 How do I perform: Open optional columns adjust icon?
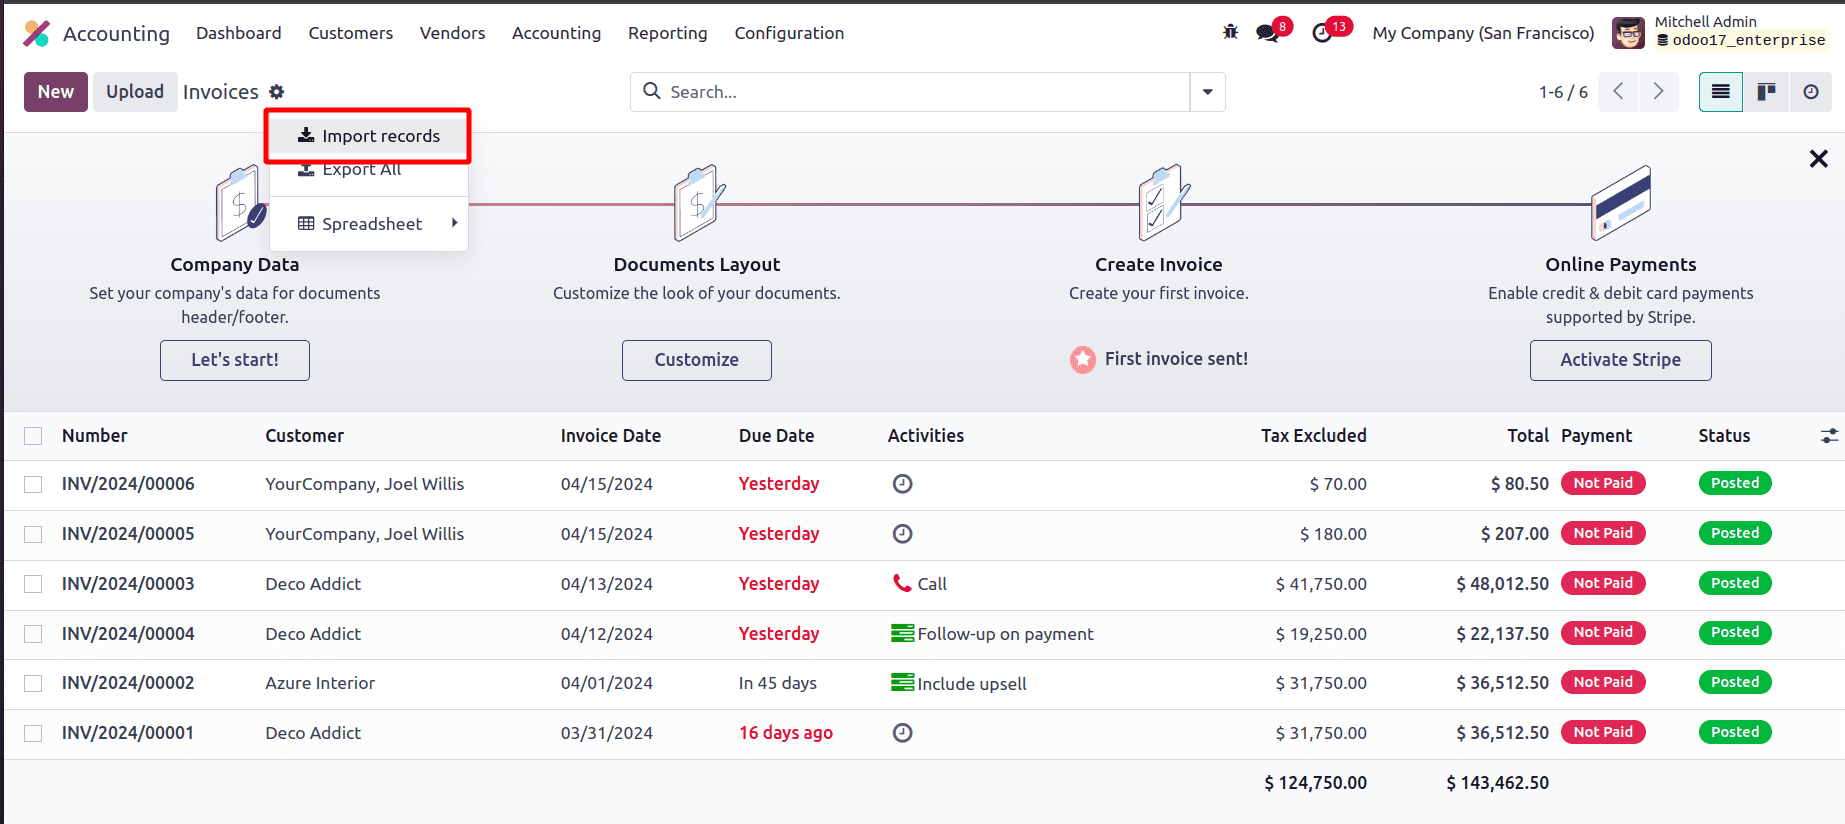tap(1829, 436)
